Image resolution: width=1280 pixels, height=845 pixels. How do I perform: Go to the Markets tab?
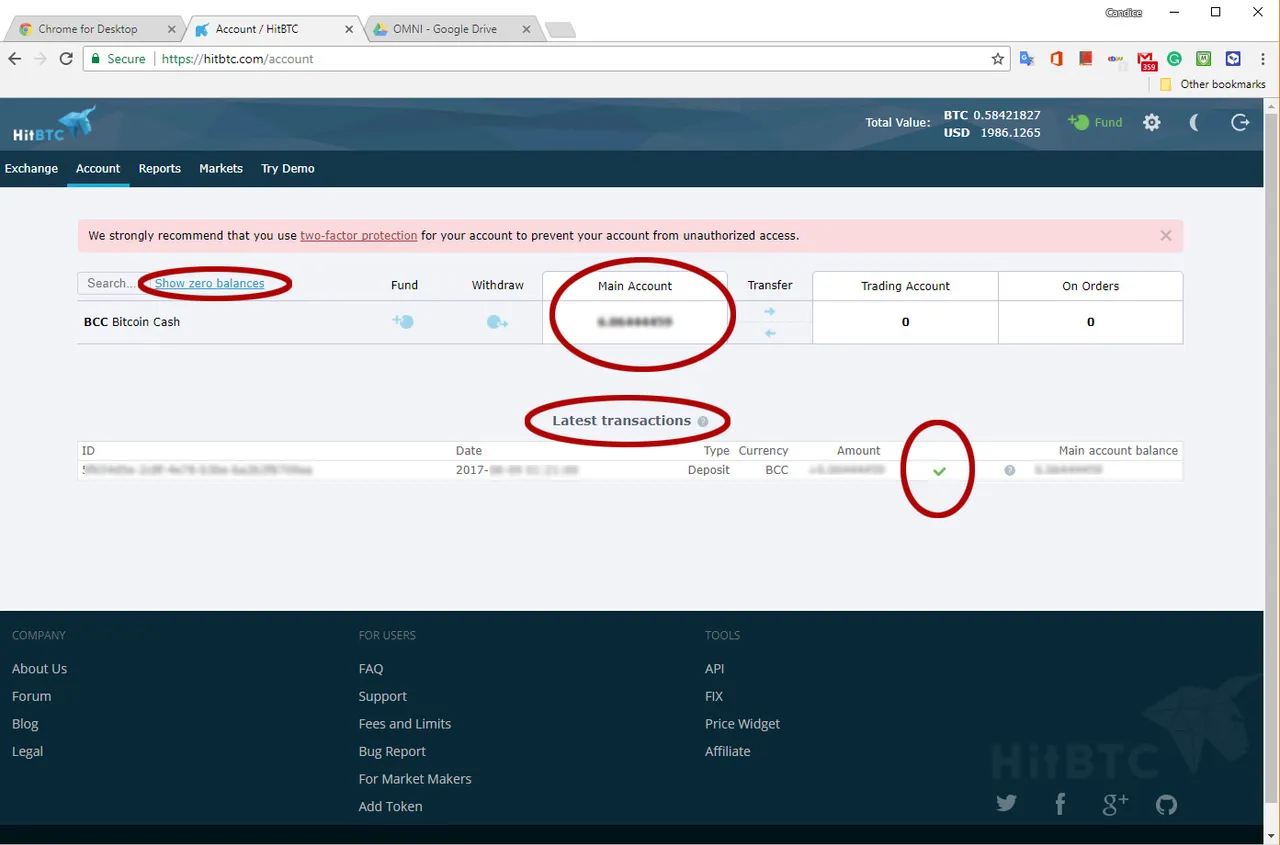click(x=221, y=168)
